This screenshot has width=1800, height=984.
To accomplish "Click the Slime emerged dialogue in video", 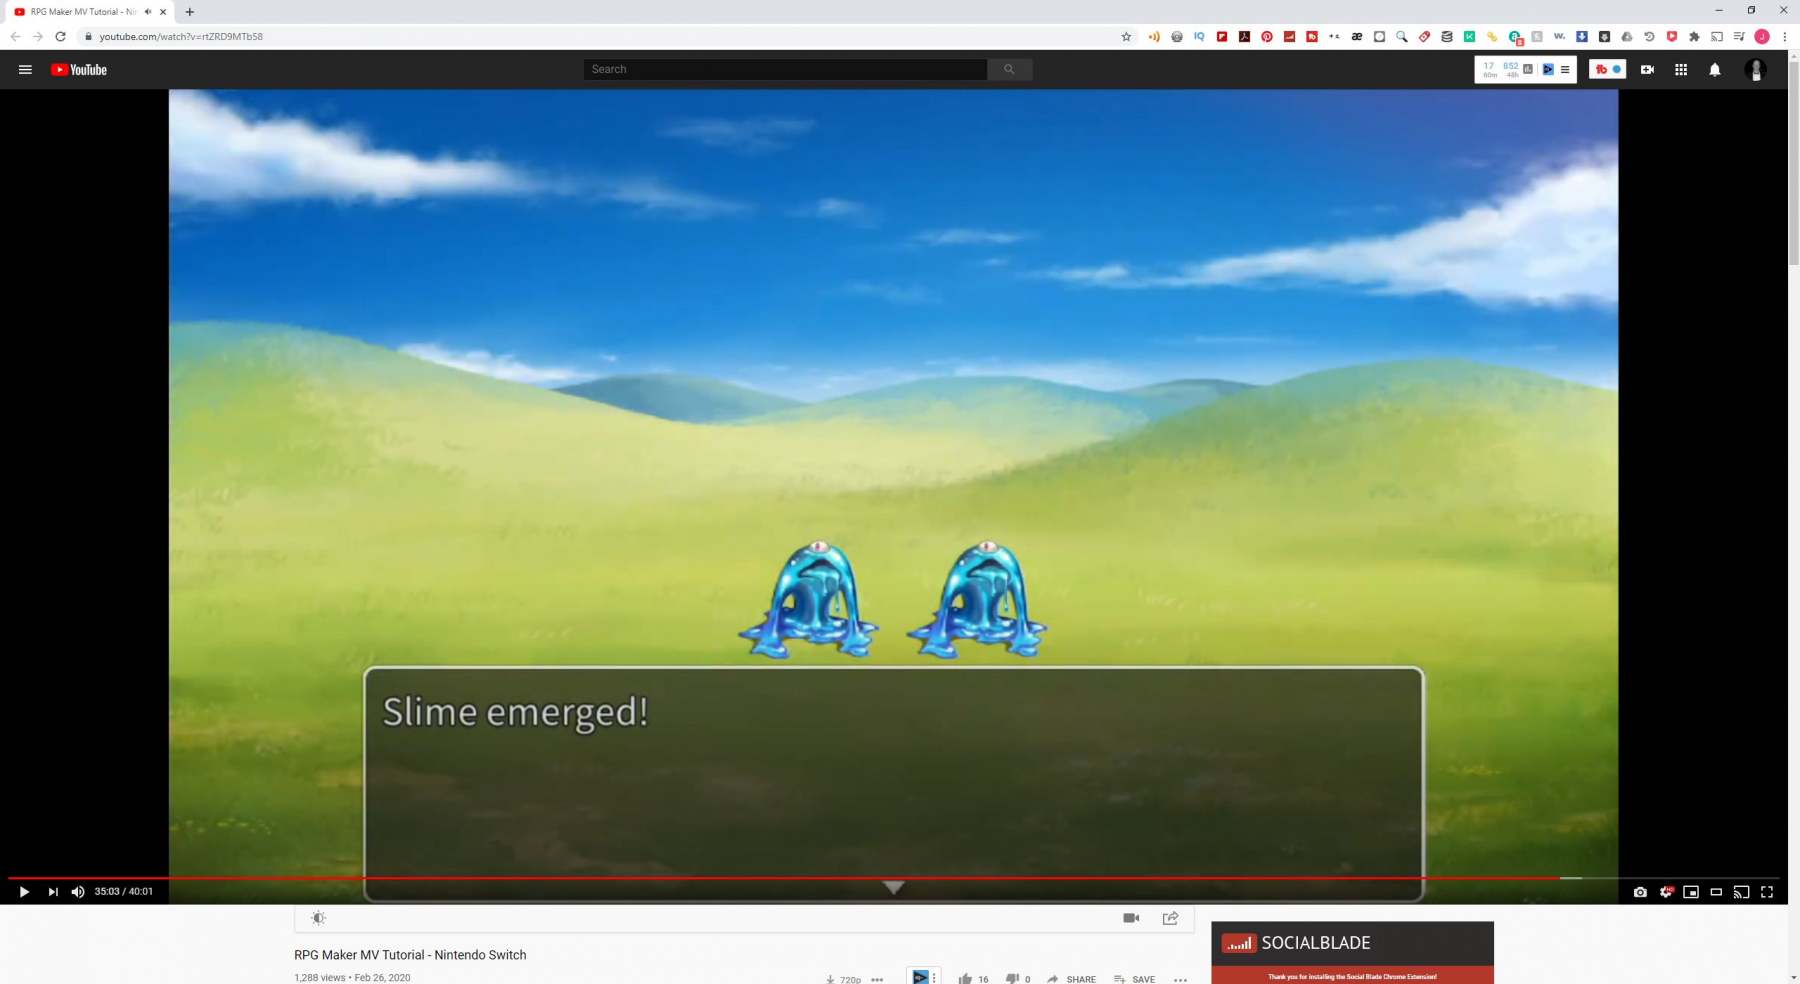I will (516, 712).
